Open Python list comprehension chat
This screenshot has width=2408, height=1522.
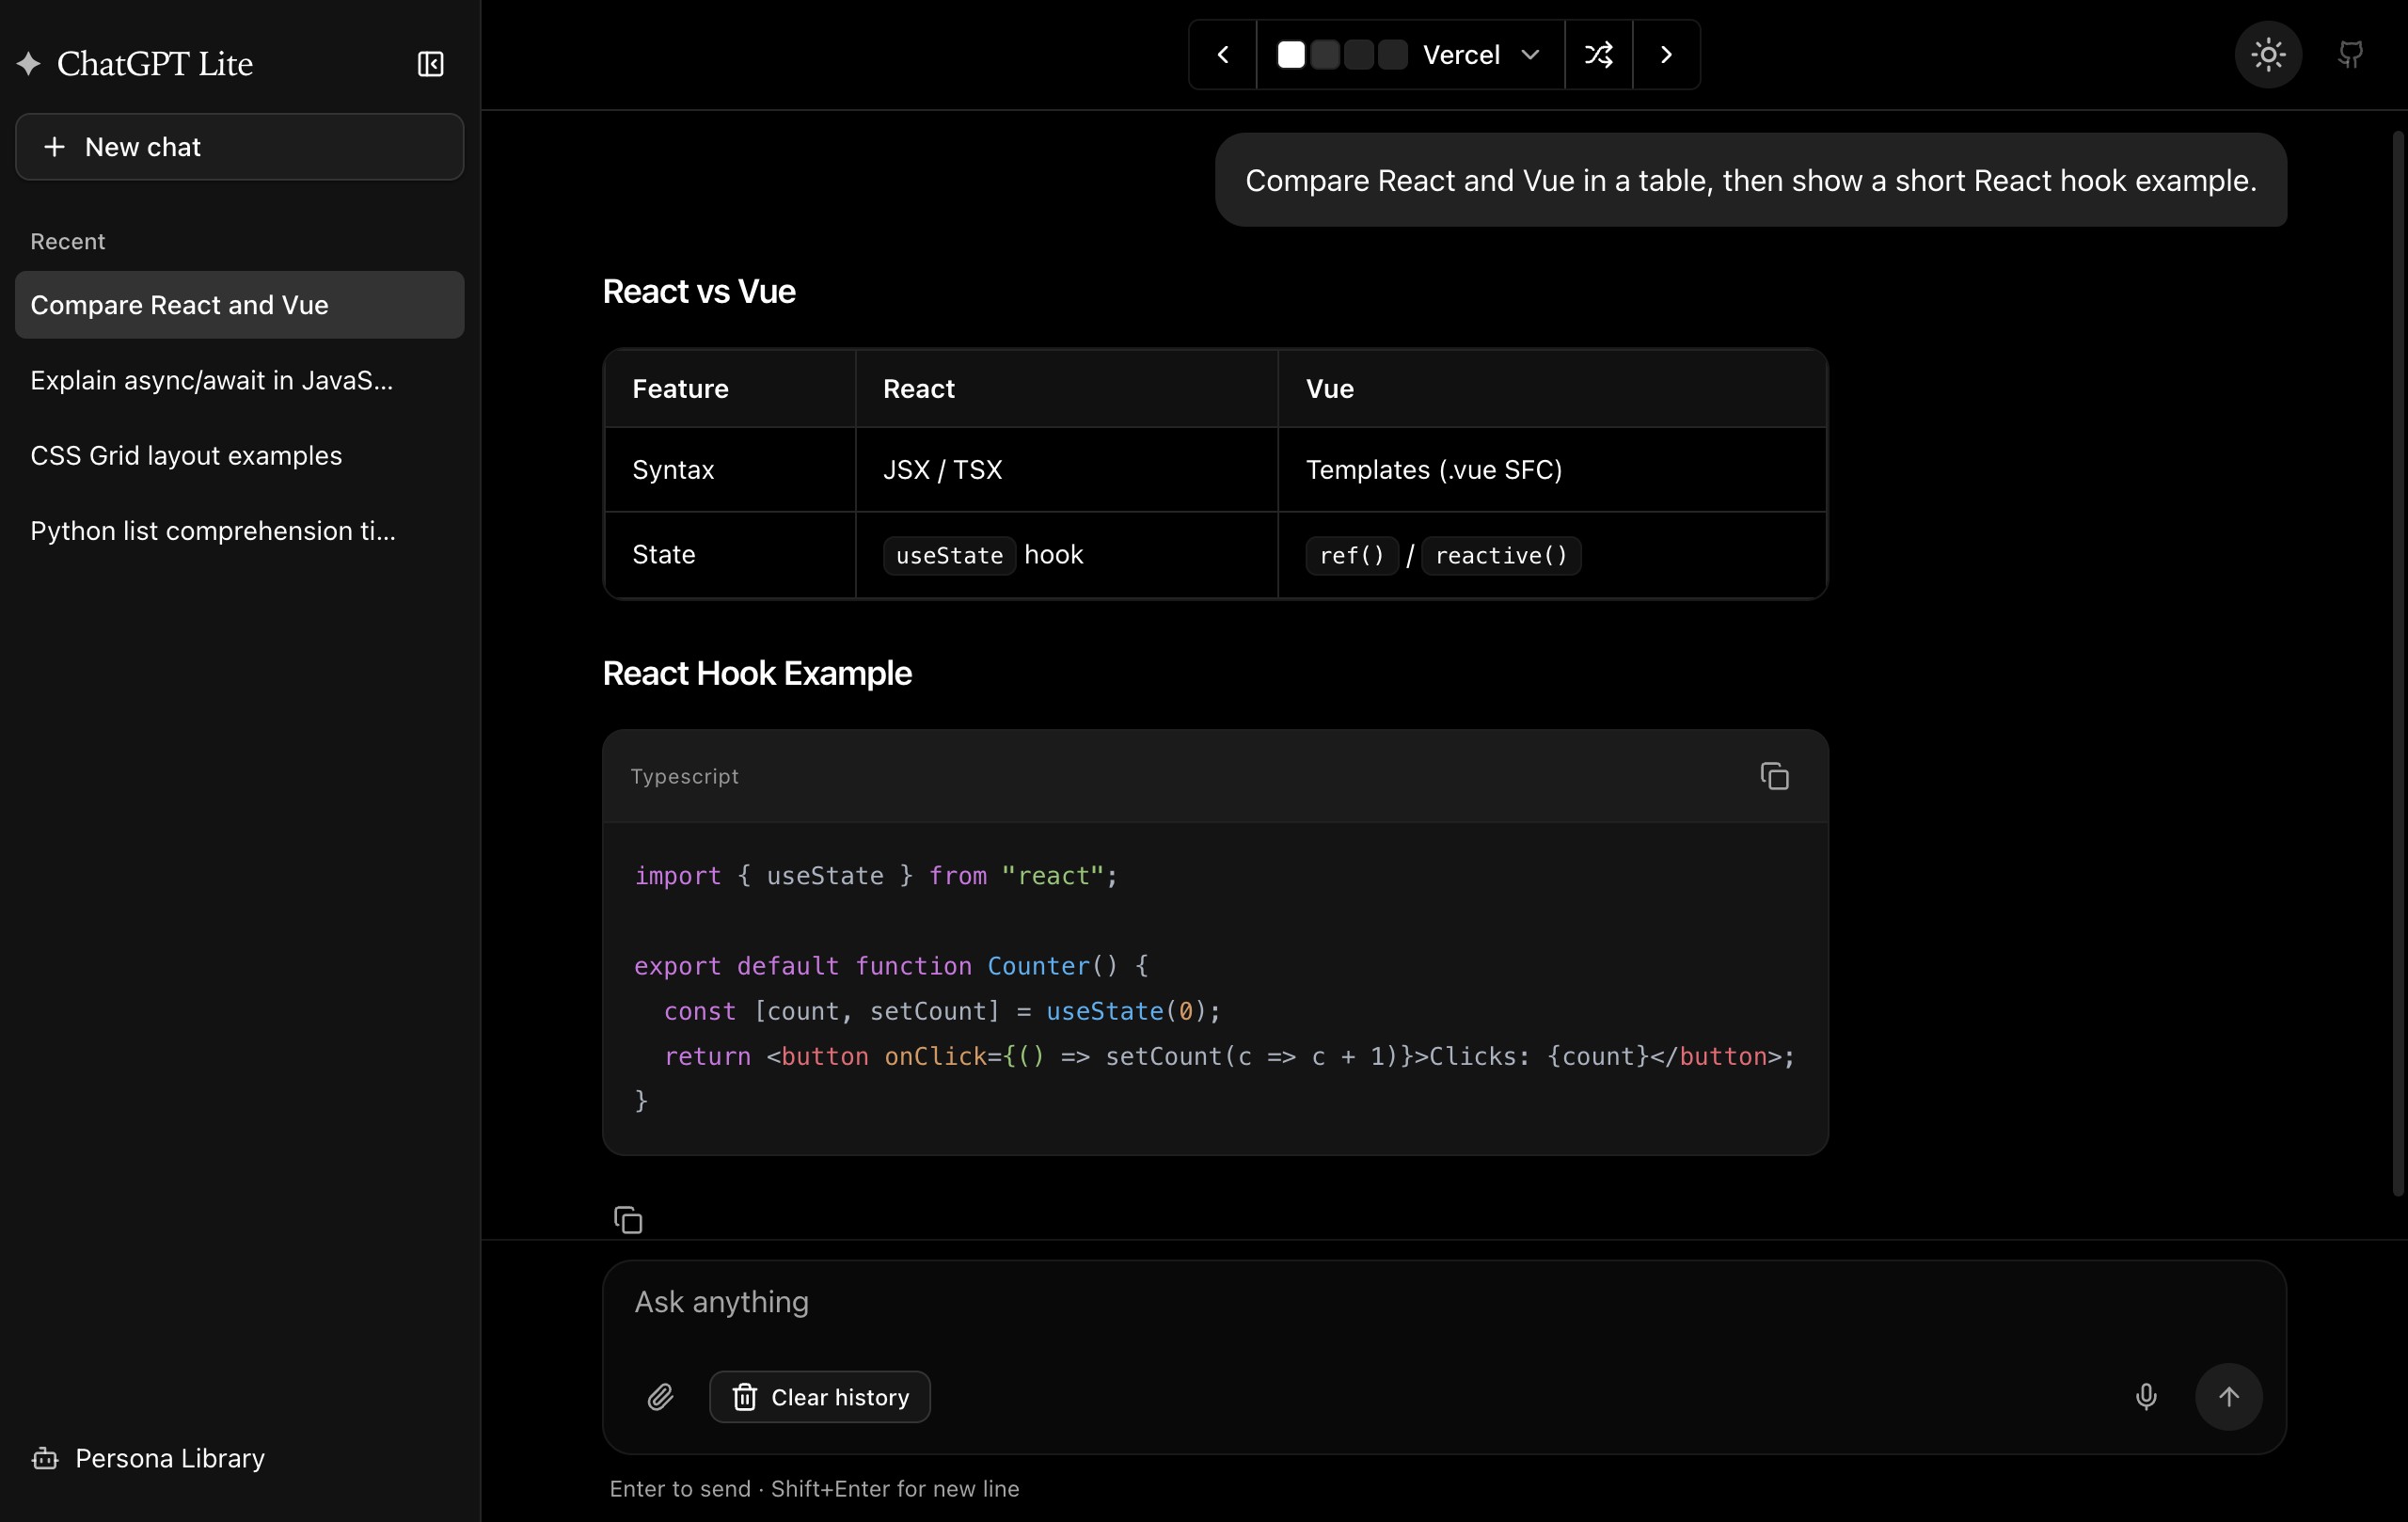[240, 530]
